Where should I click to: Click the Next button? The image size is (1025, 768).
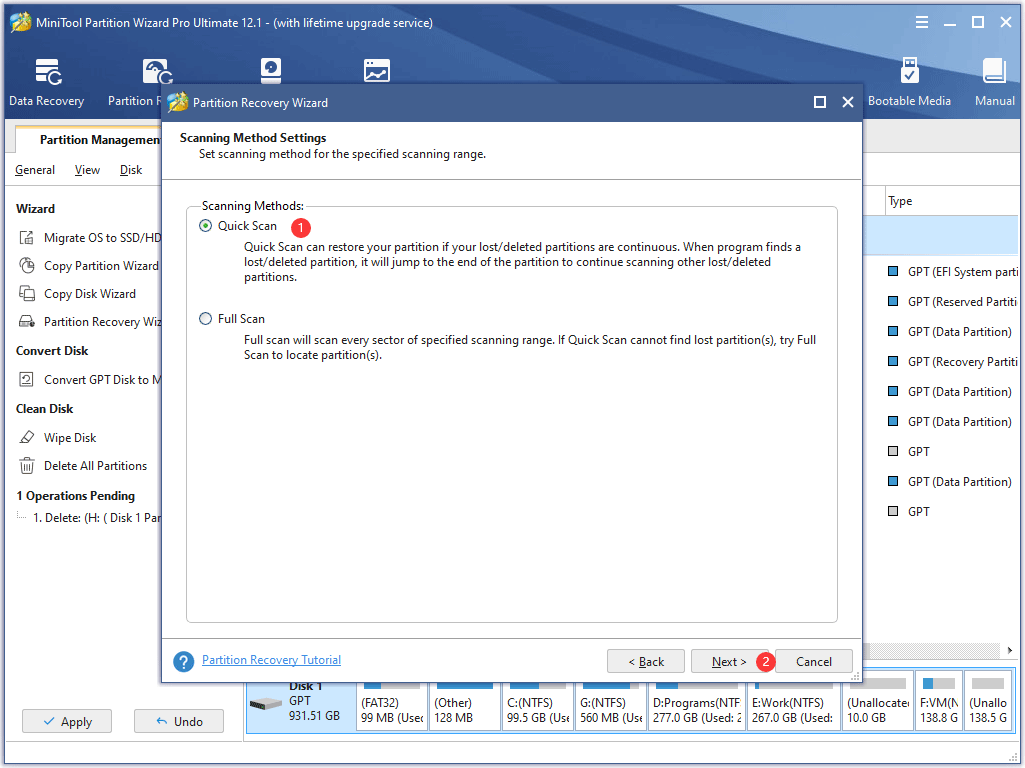[729, 661]
